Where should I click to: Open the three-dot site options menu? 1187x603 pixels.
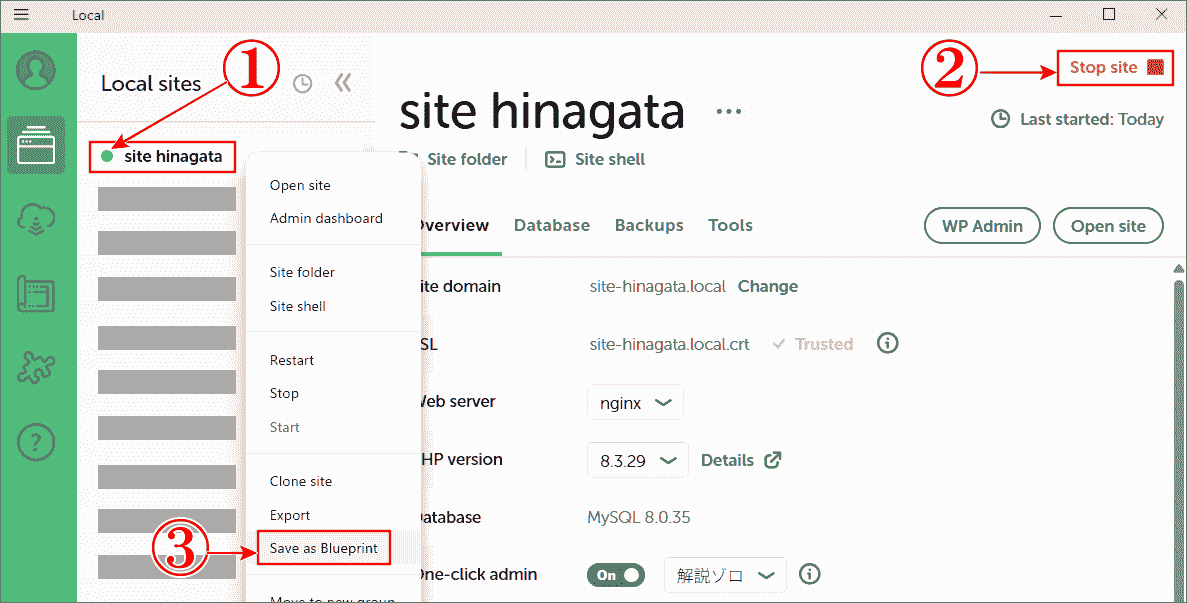pos(729,112)
